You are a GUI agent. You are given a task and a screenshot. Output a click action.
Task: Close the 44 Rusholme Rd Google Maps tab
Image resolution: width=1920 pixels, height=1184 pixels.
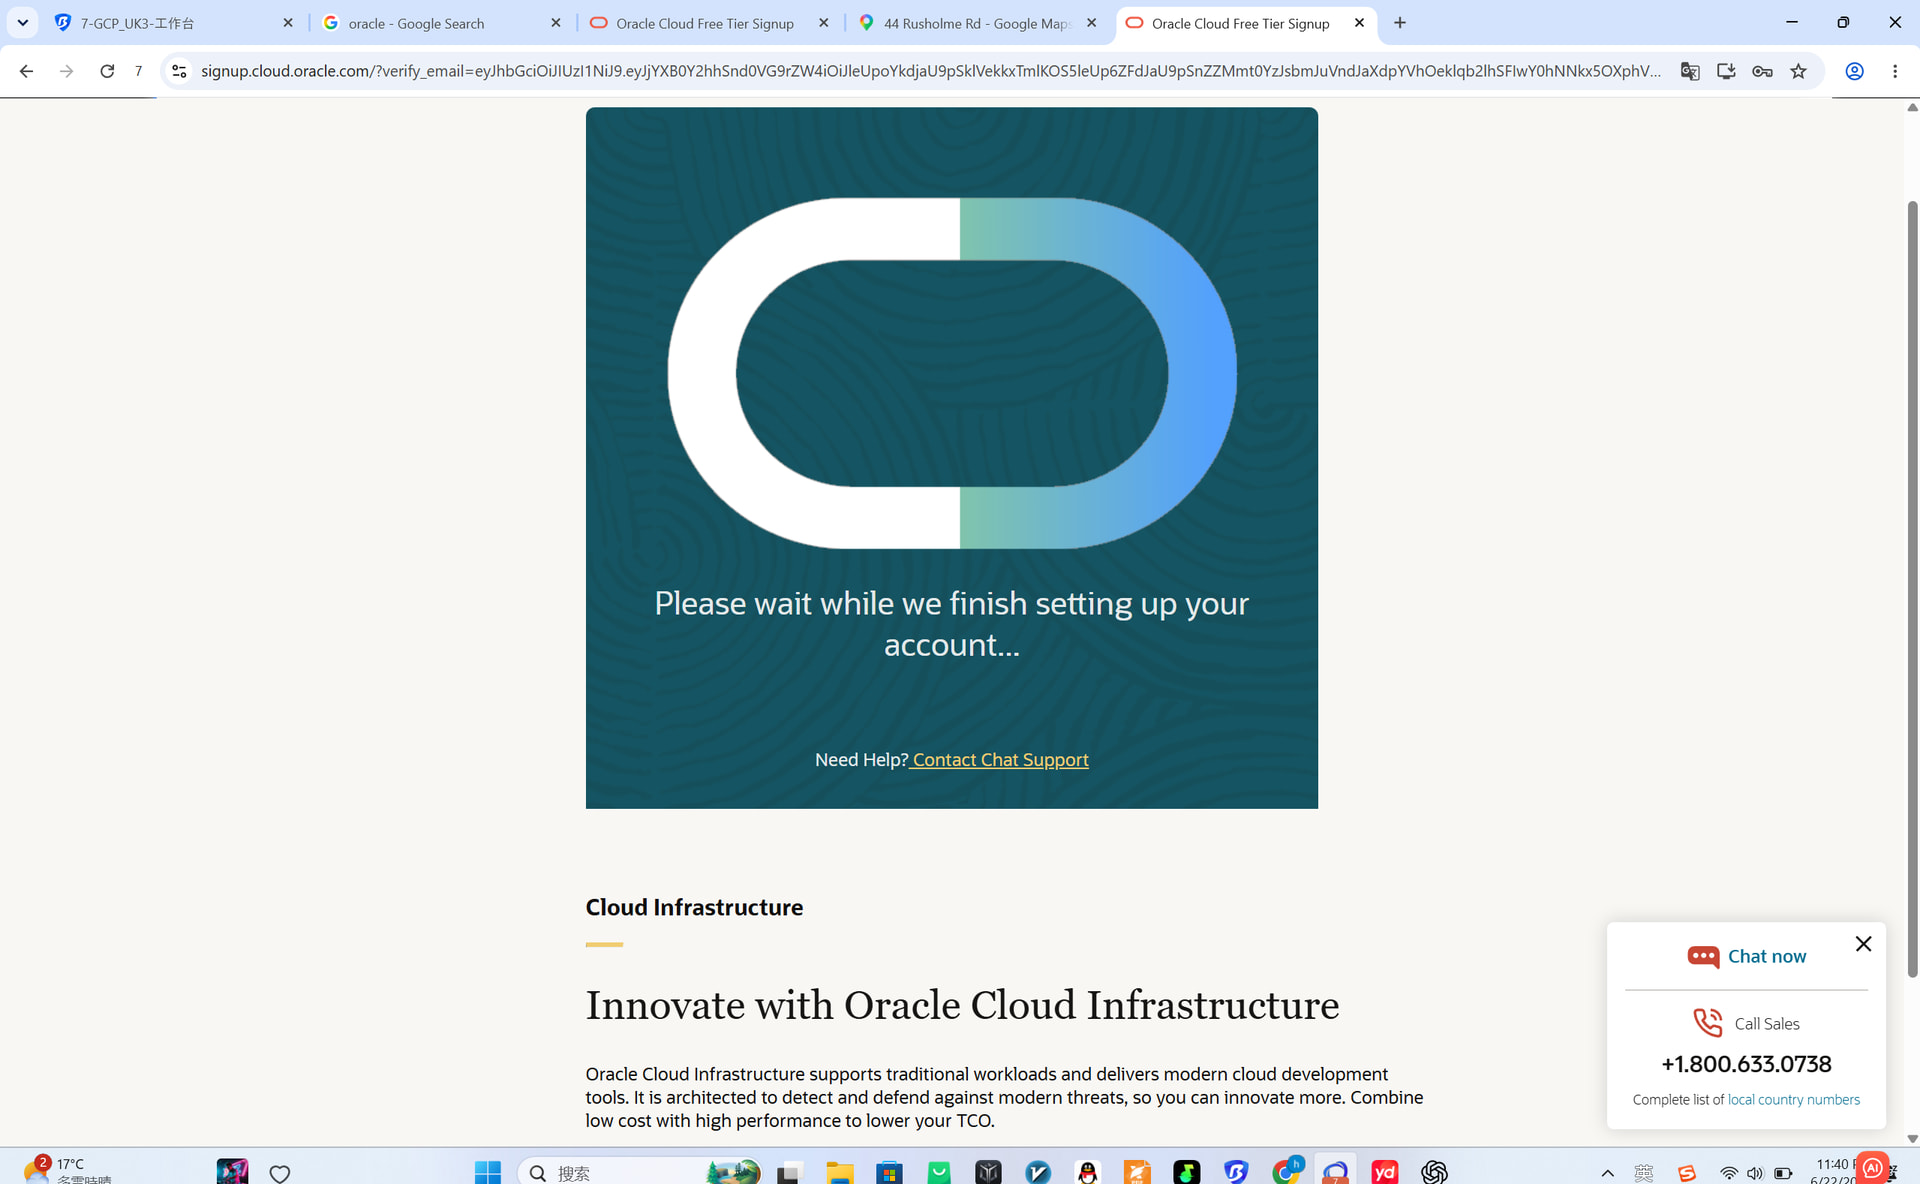coord(1091,23)
